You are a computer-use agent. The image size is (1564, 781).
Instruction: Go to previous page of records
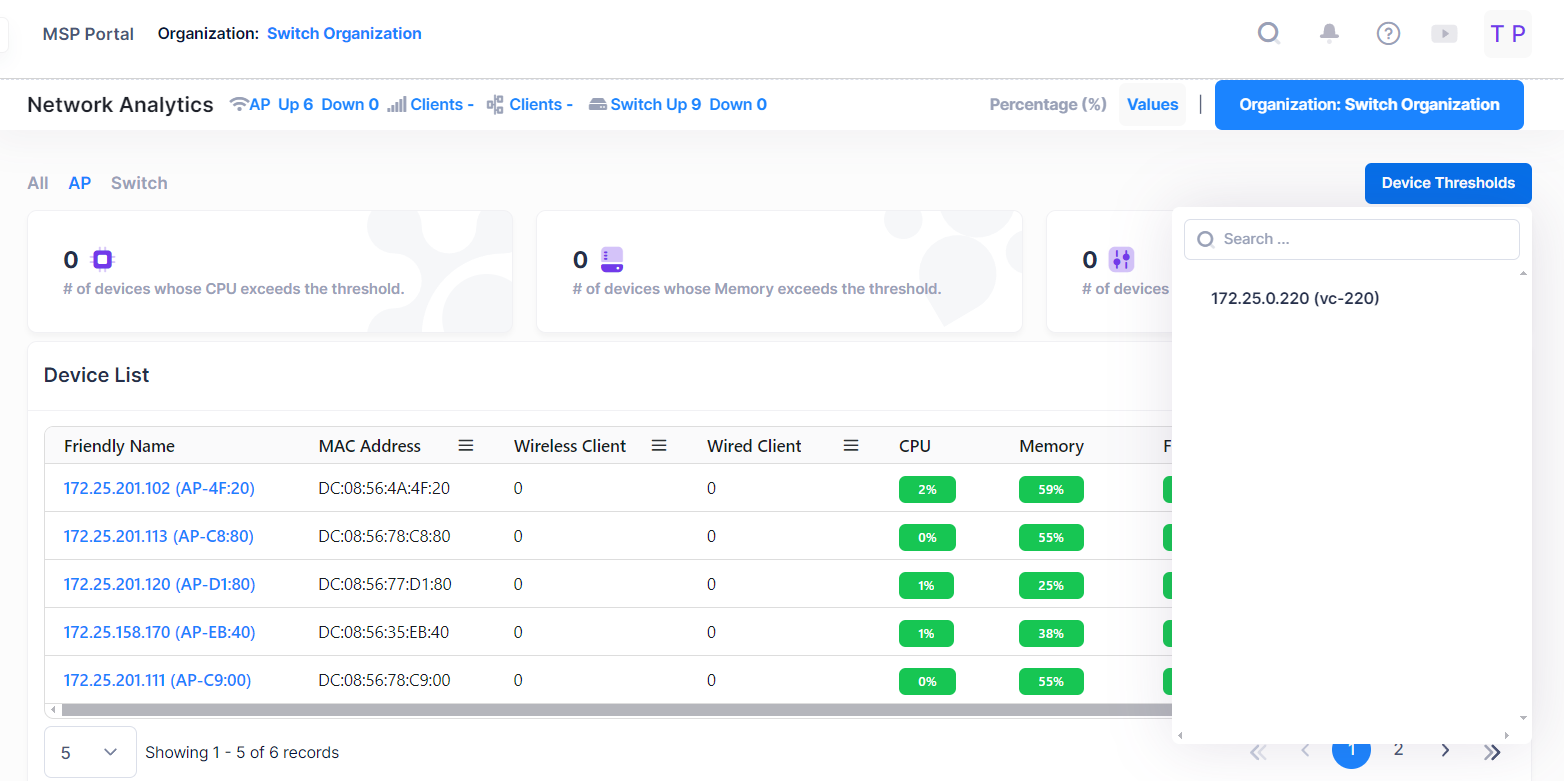tap(1305, 751)
